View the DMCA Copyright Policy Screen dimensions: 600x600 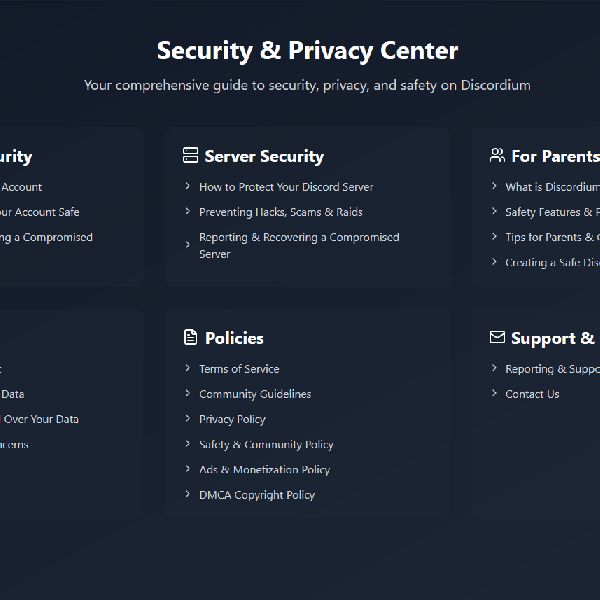[257, 494]
